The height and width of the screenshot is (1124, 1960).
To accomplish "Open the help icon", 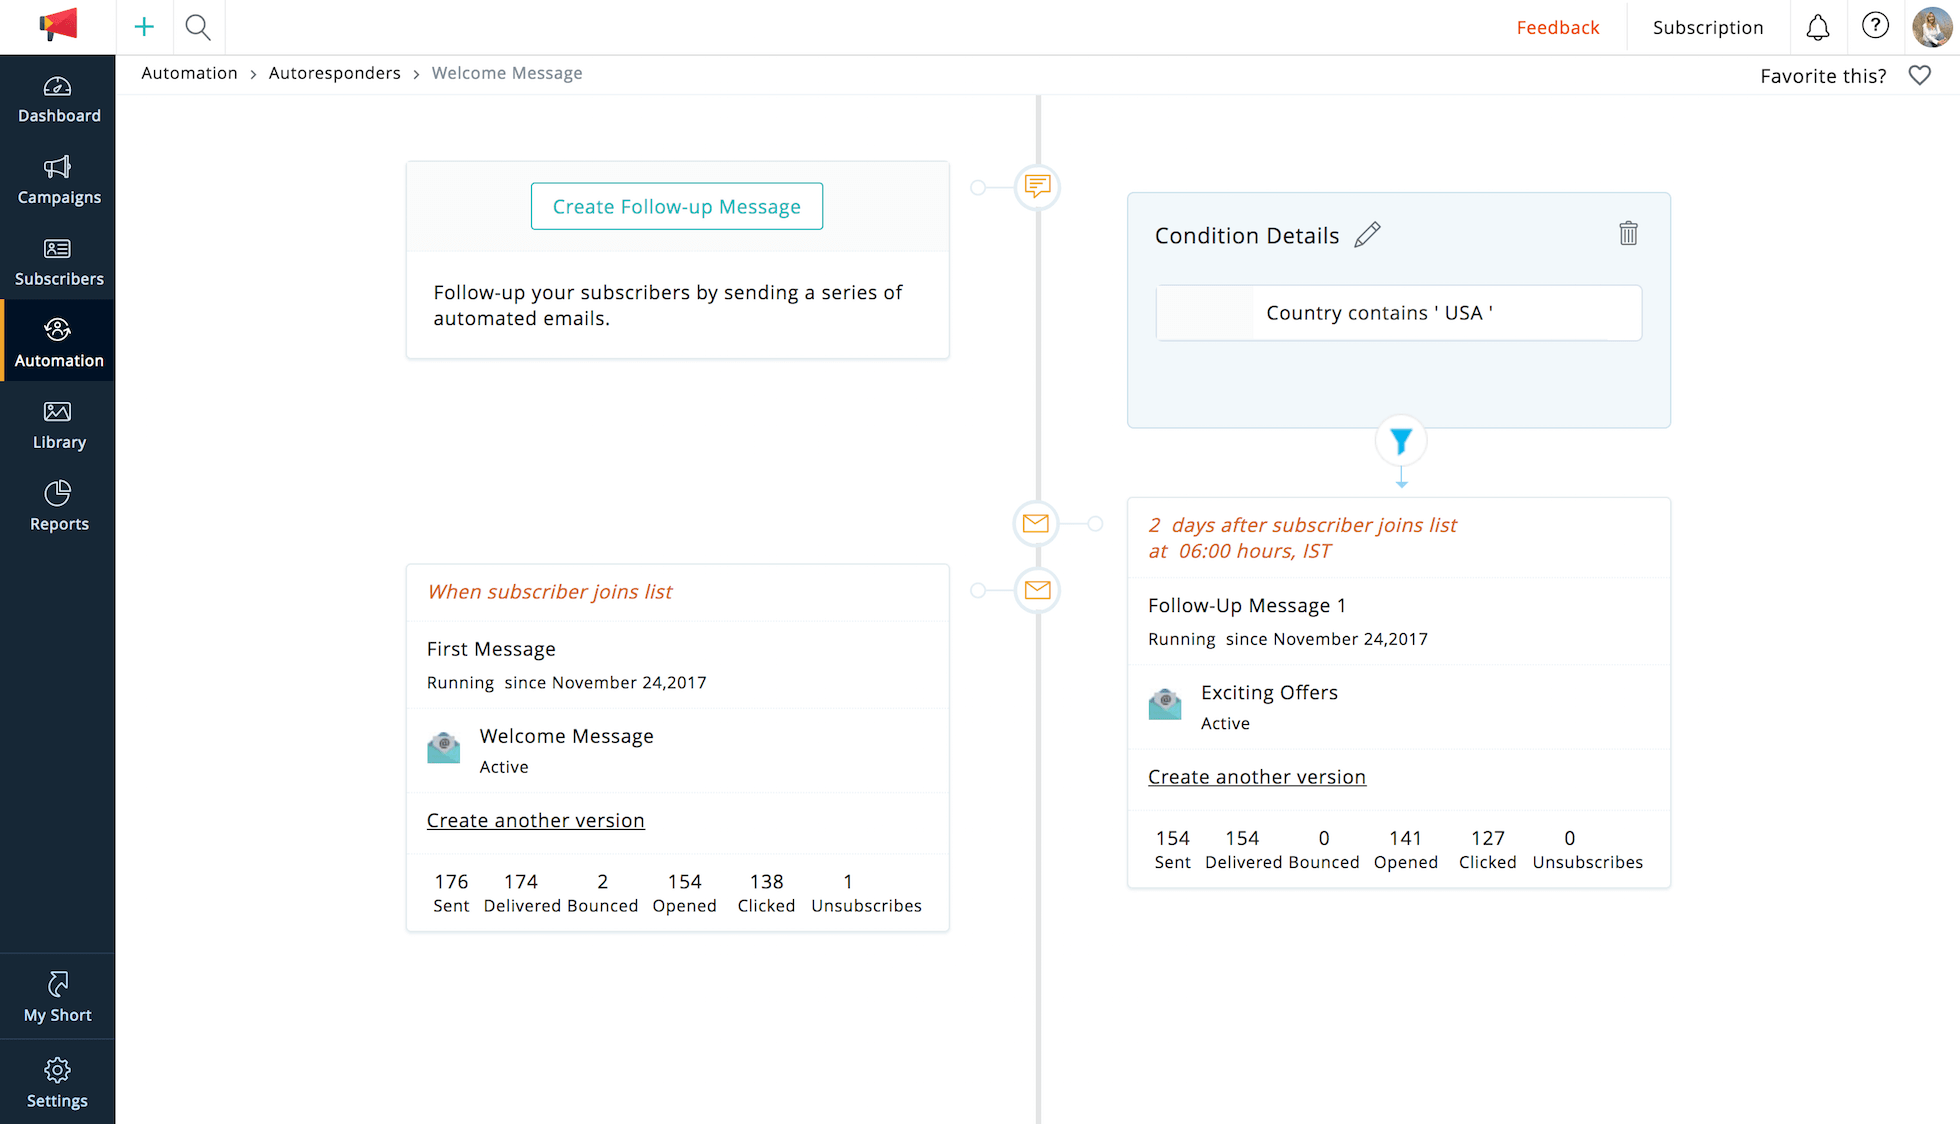I will [1875, 27].
